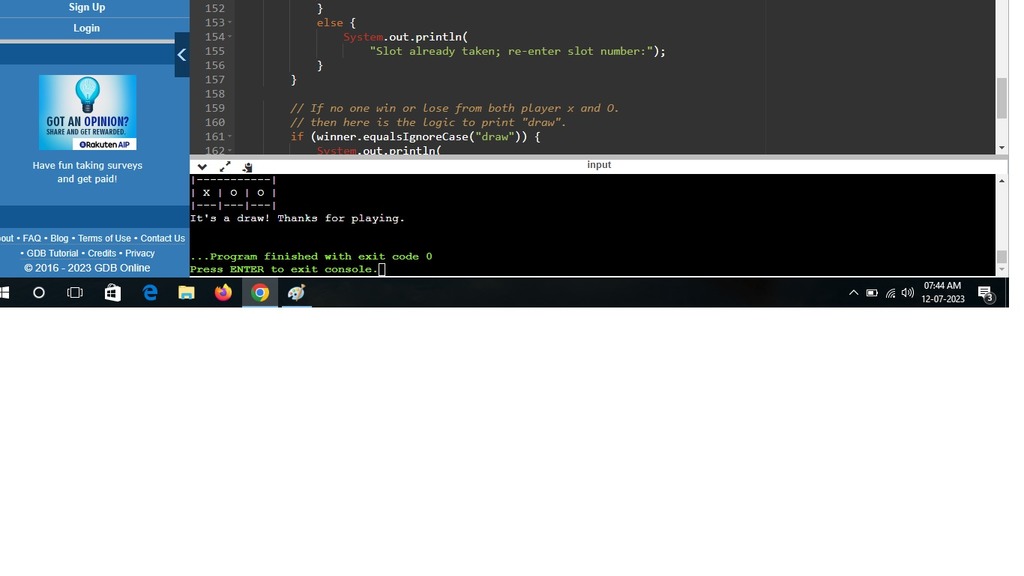Image resolution: width=1024 pixels, height=576 pixels.
Task: Click the "Slot already taken" string line
Action: [517, 52]
